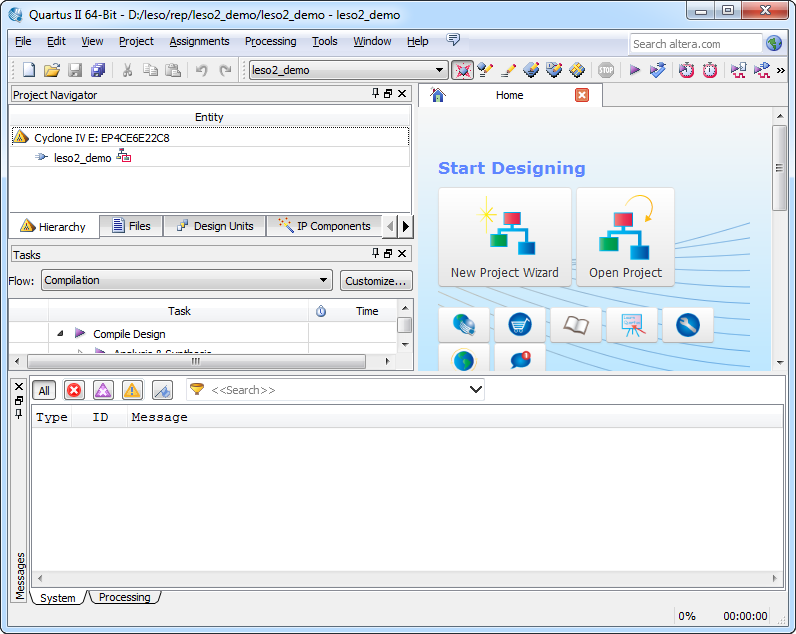Click the Redo arrow icon
This screenshot has height=634, width=796.
click(x=225, y=70)
